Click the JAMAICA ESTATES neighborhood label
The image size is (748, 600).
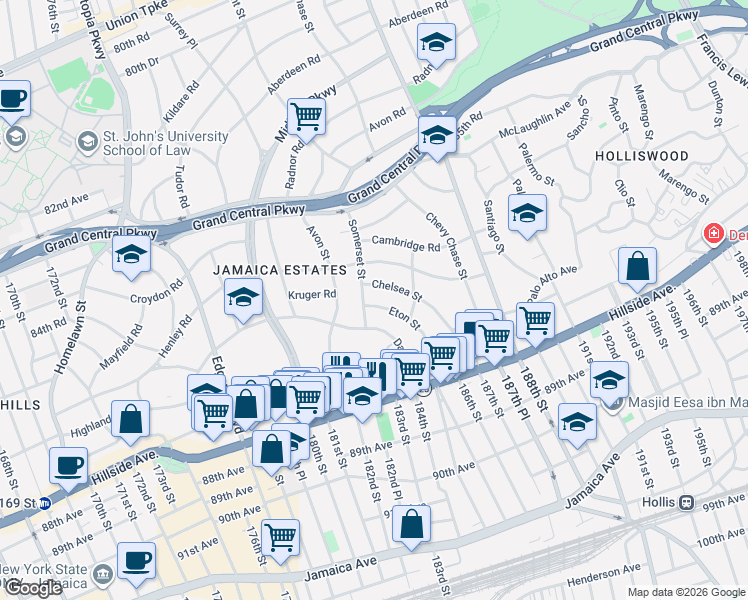[x=280, y=270]
